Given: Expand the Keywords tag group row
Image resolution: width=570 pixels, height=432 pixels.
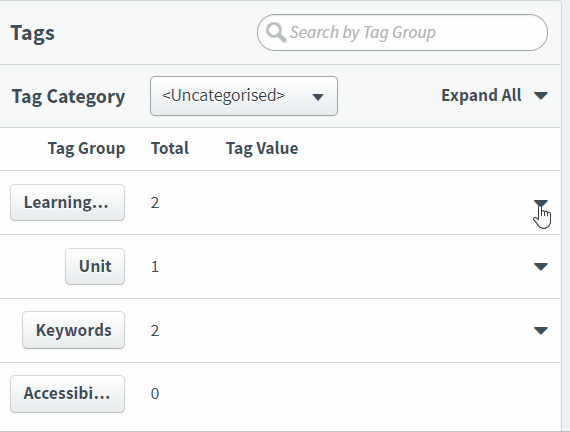Looking at the screenshot, I should pos(541,330).
